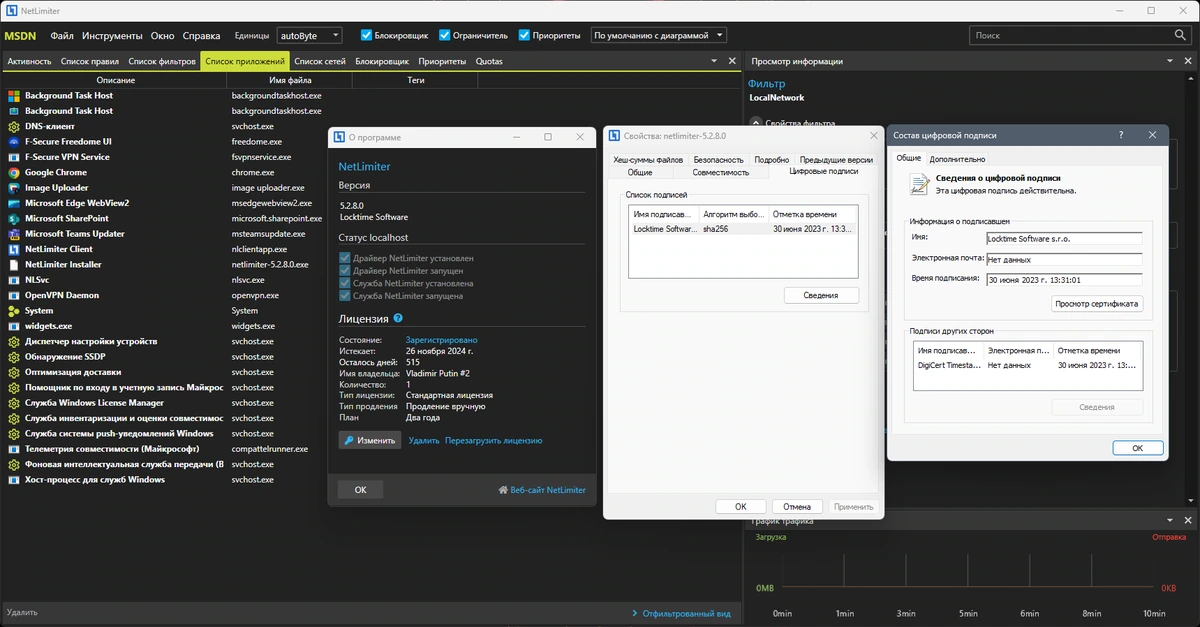
Task: Click the Служба NetLimiter установлена checkbox
Action: (345, 283)
